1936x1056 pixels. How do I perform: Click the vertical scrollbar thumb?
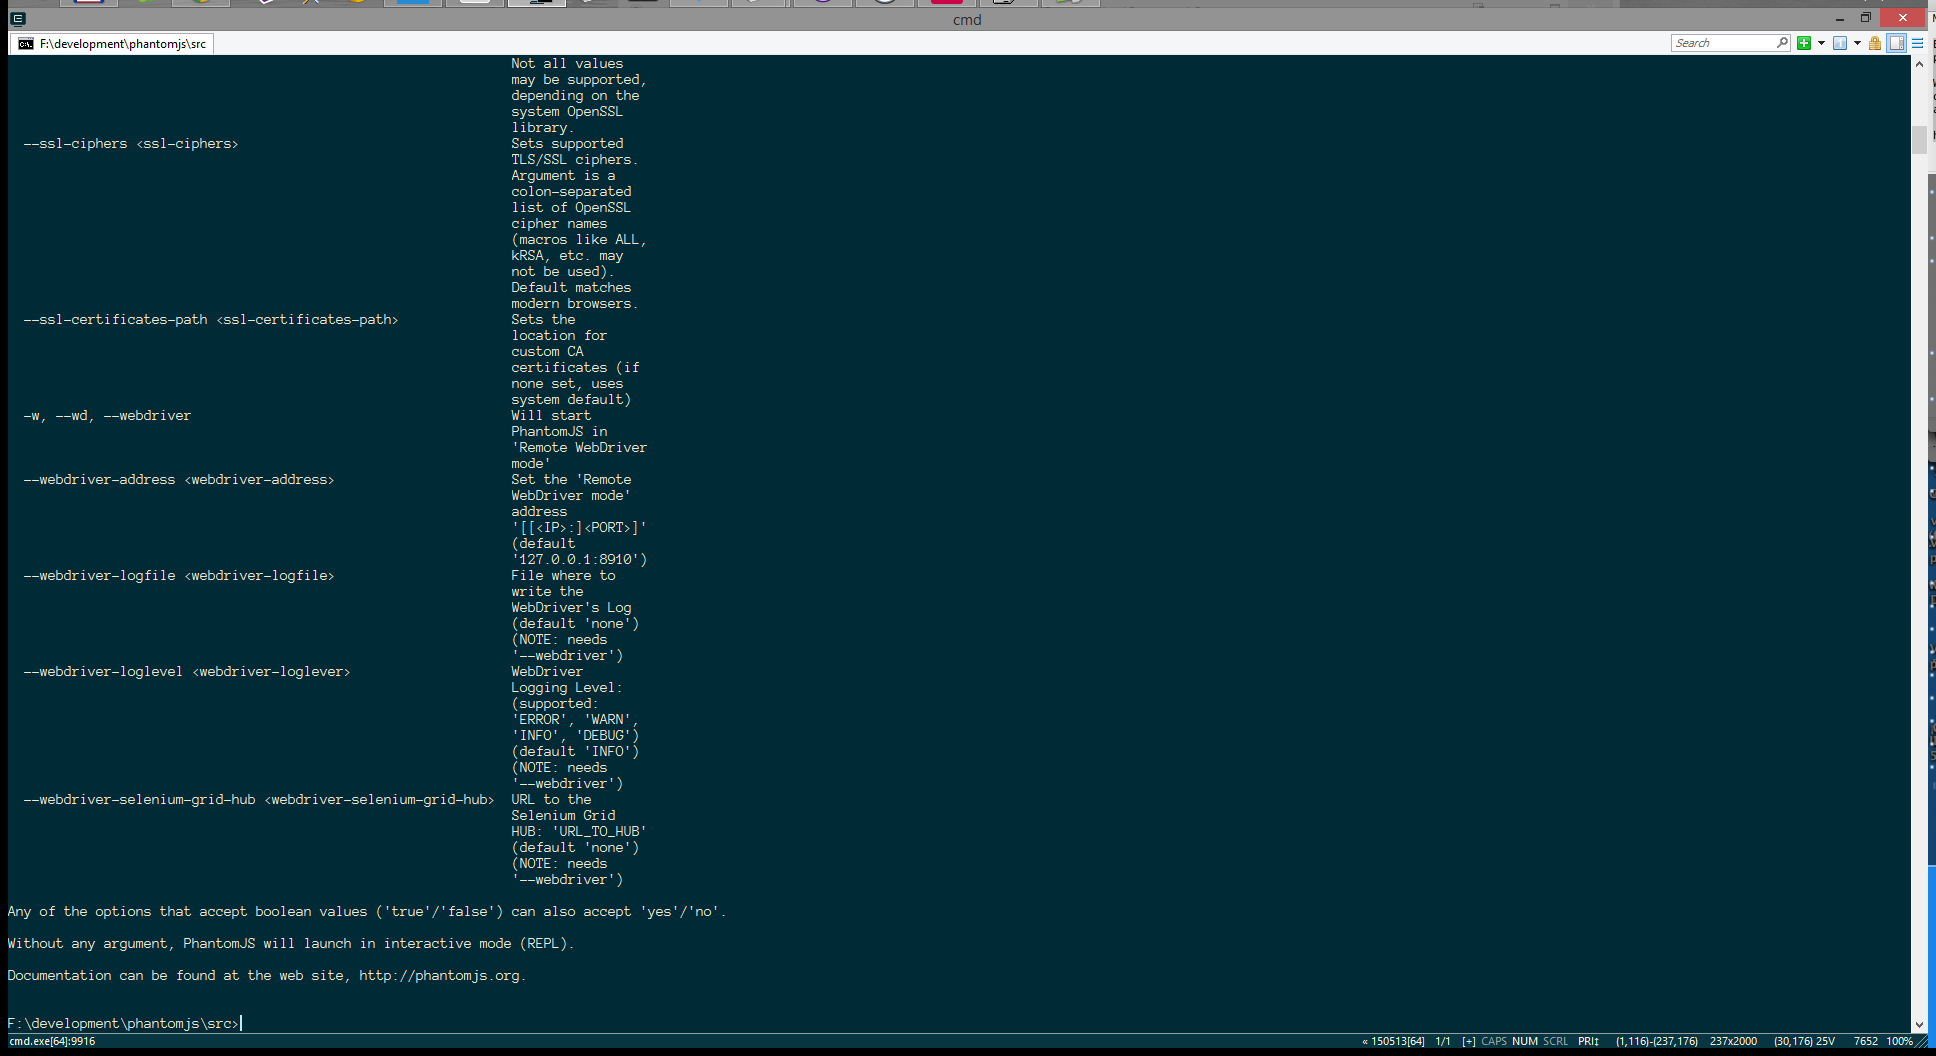(x=1919, y=140)
